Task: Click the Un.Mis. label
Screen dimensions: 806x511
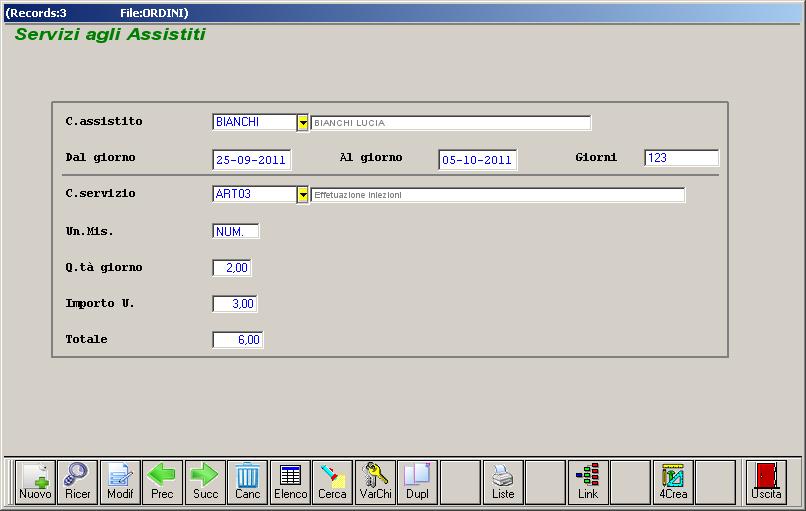Action: coord(89,231)
